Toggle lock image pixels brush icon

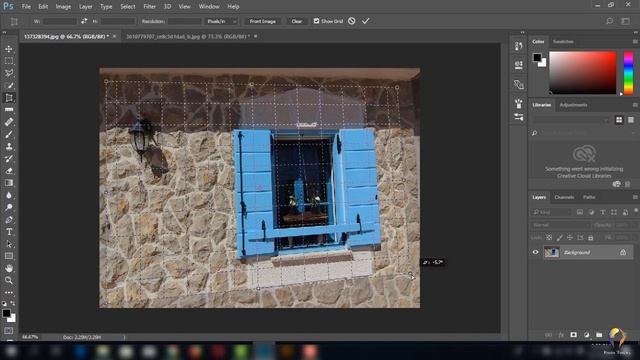click(560, 237)
